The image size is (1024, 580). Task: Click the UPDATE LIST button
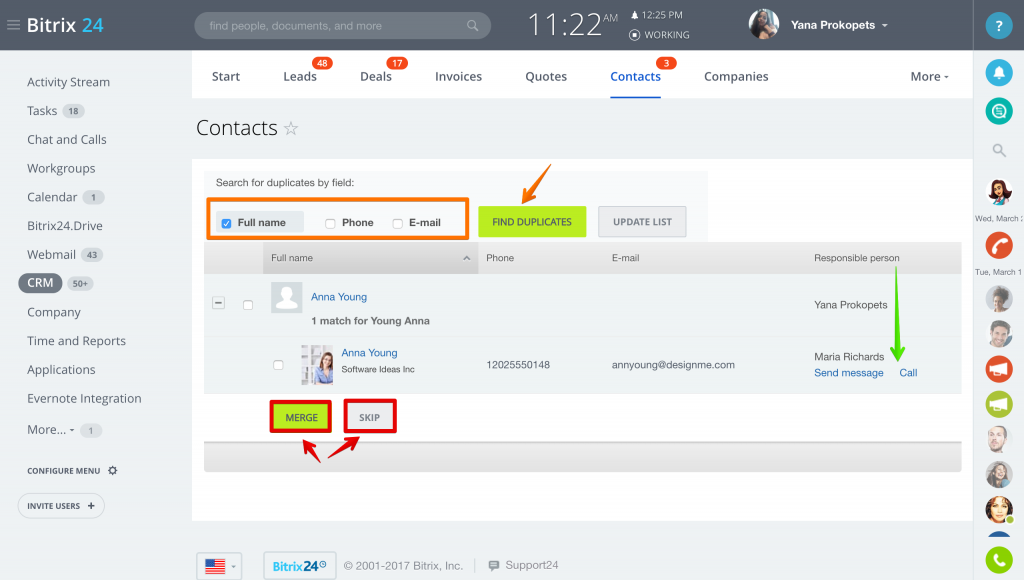pyautogui.click(x=642, y=222)
